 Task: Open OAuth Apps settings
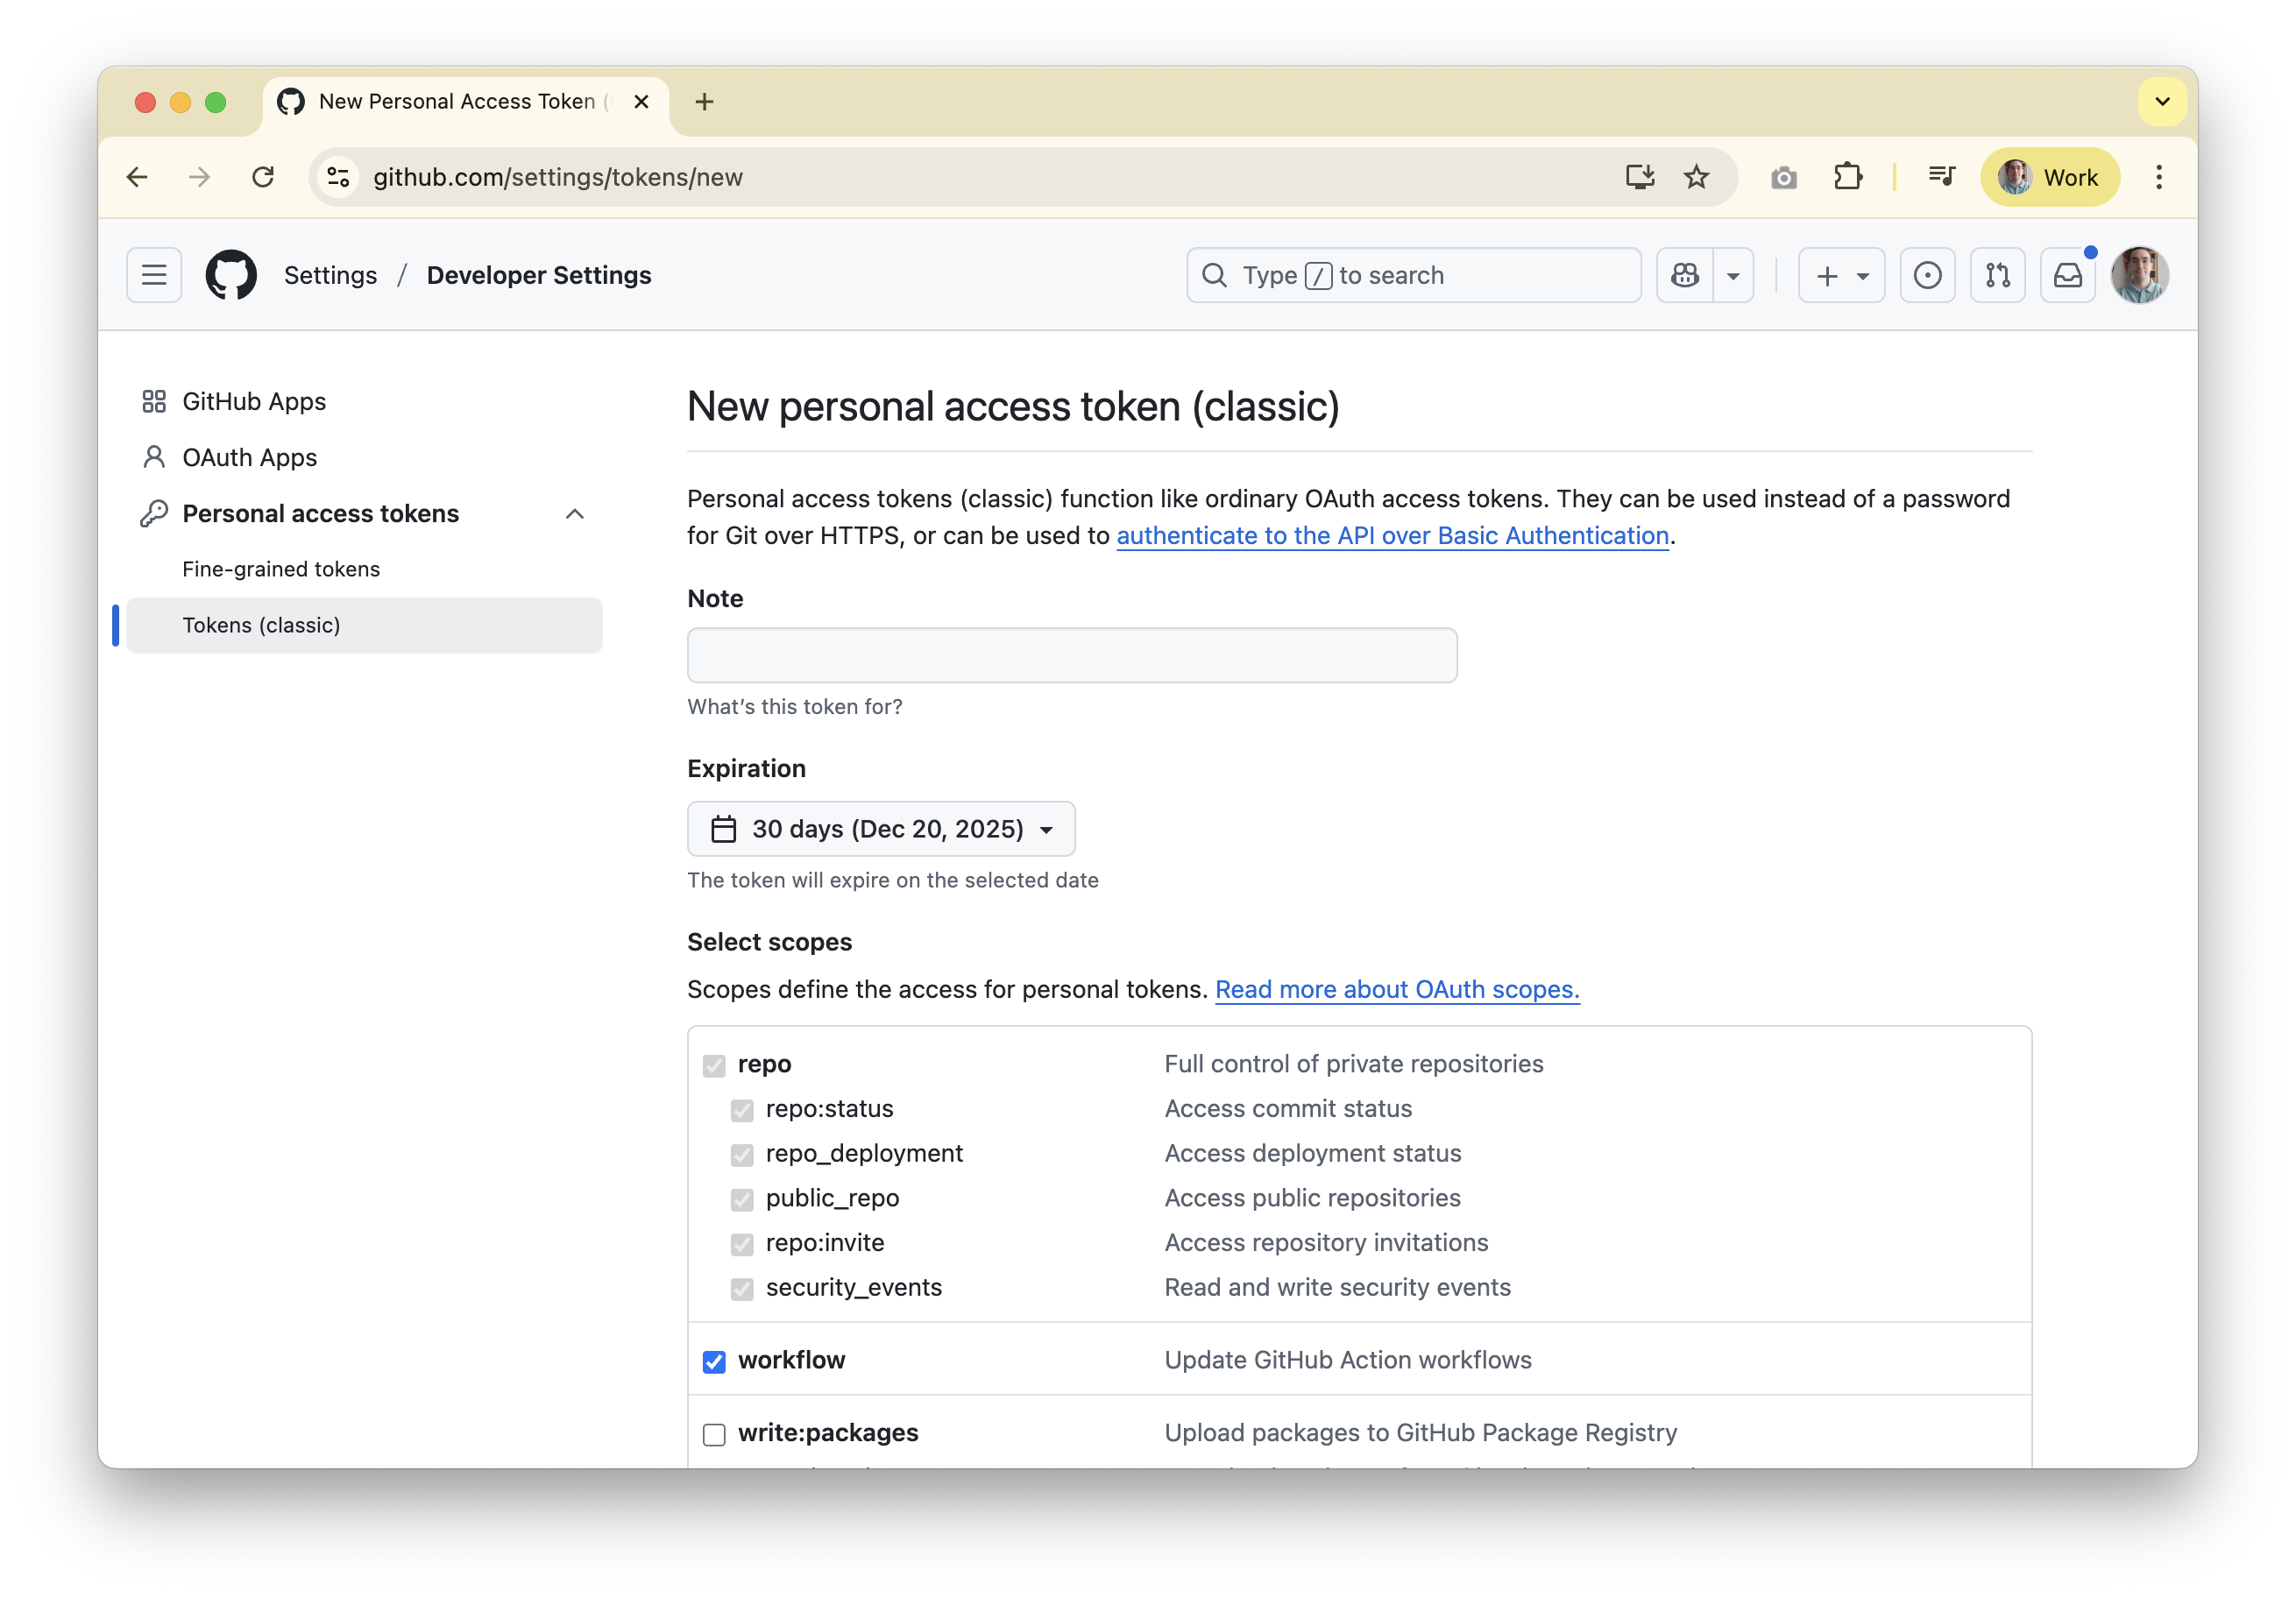pyautogui.click(x=248, y=457)
